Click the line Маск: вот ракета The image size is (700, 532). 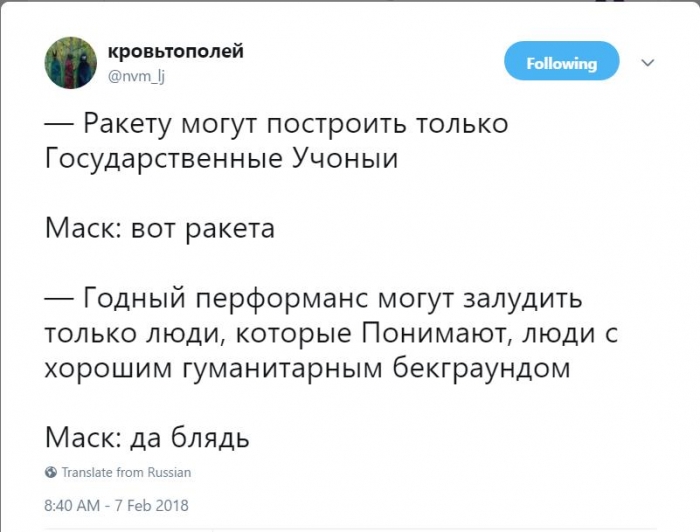[160, 229]
